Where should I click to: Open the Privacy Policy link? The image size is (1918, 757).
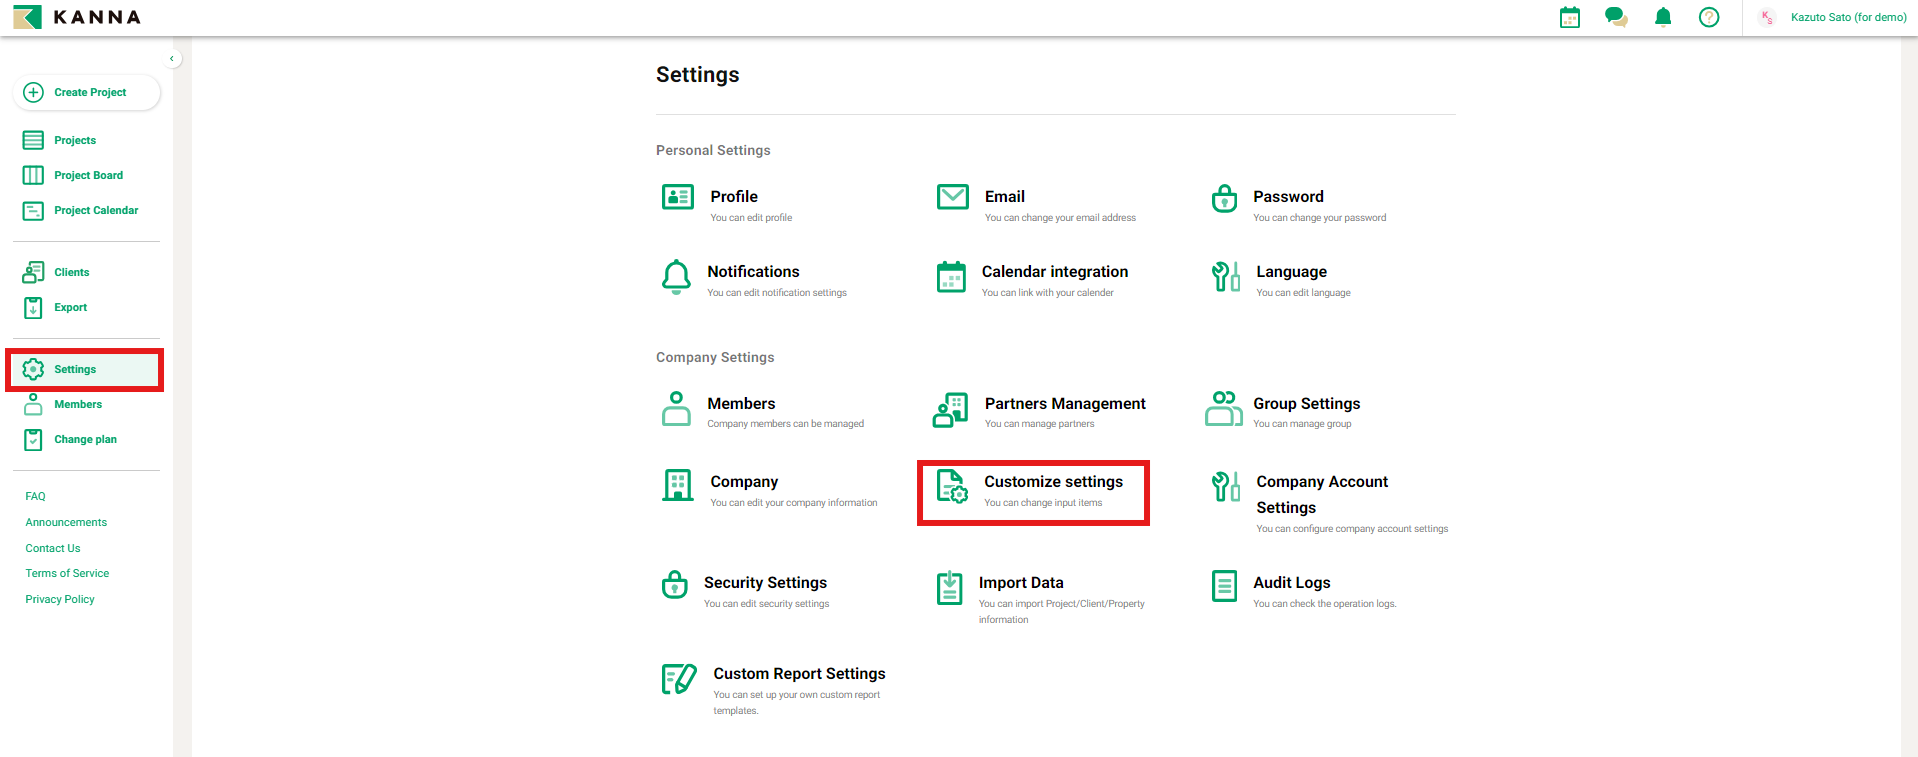coord(60,599)
